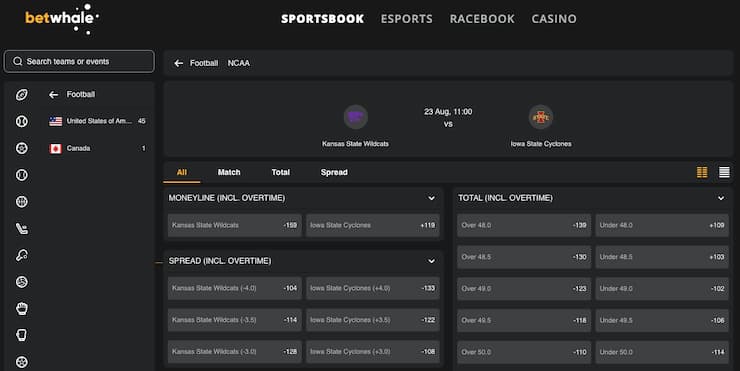
Task: Select the All markets tab
Action: (182, 172)
